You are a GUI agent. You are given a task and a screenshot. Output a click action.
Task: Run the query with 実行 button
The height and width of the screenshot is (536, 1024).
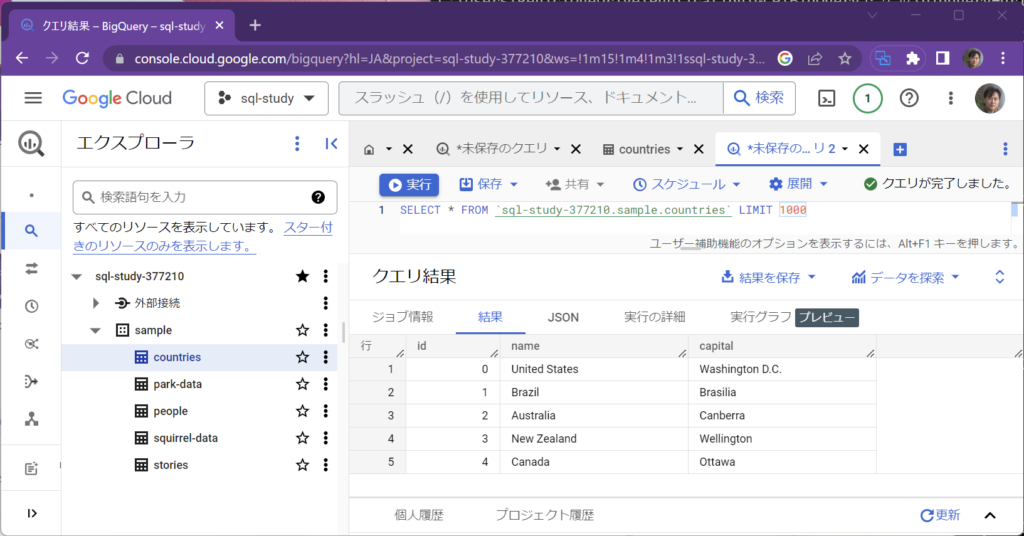click(x=409, y=185)
